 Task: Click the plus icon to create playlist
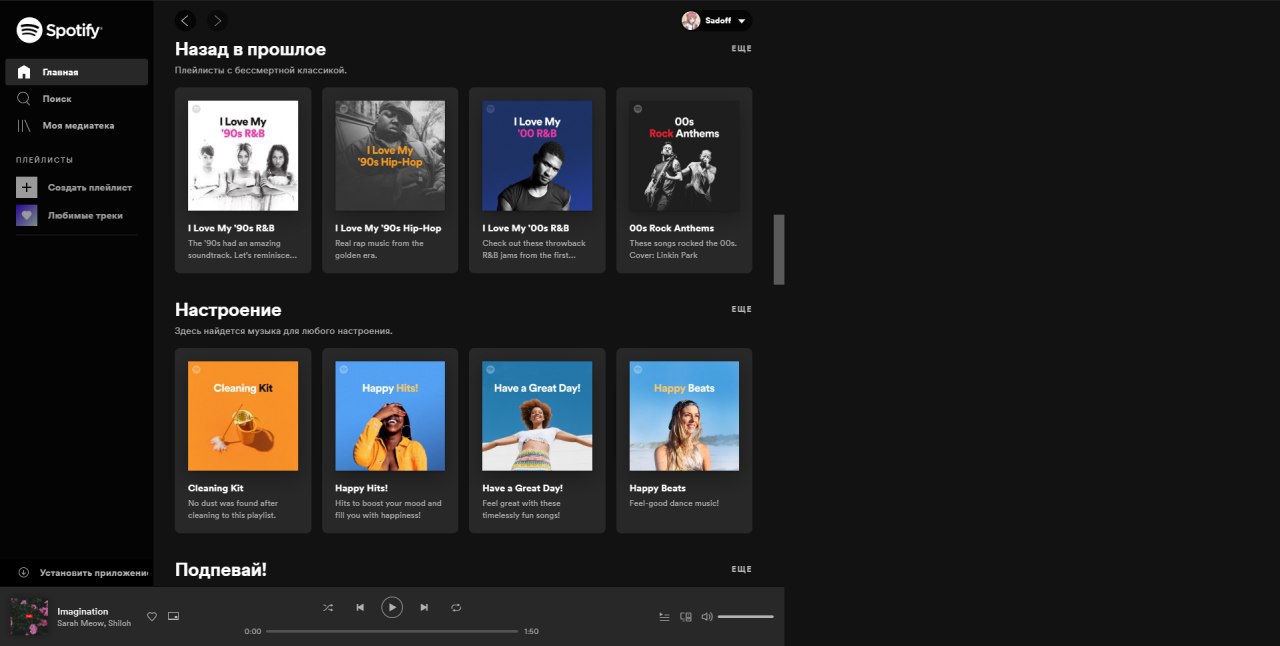pyautogui.click(x=27, y=187)
